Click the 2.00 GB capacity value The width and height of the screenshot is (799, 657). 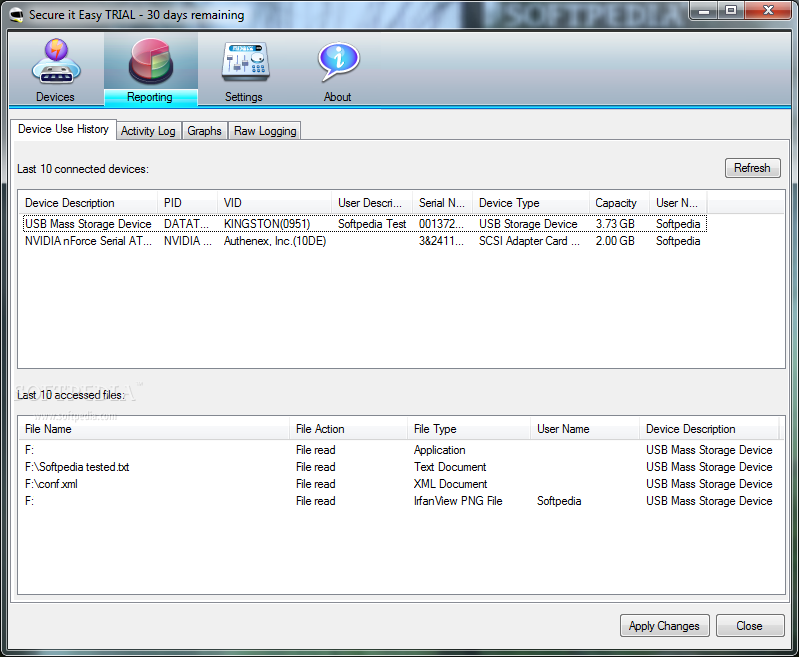coord(615,241)
